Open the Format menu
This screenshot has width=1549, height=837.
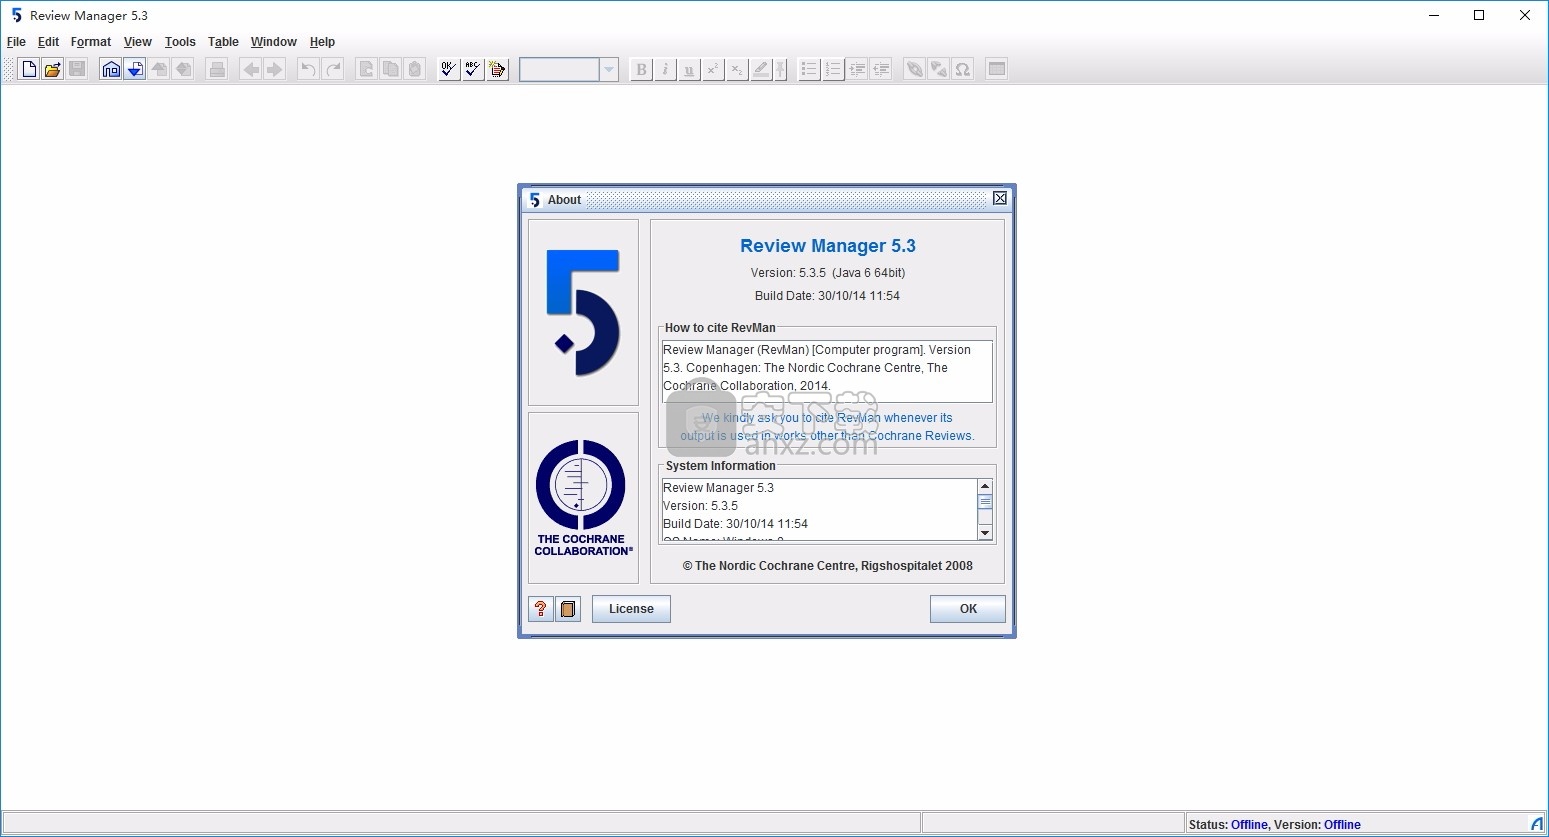point(91,42)
